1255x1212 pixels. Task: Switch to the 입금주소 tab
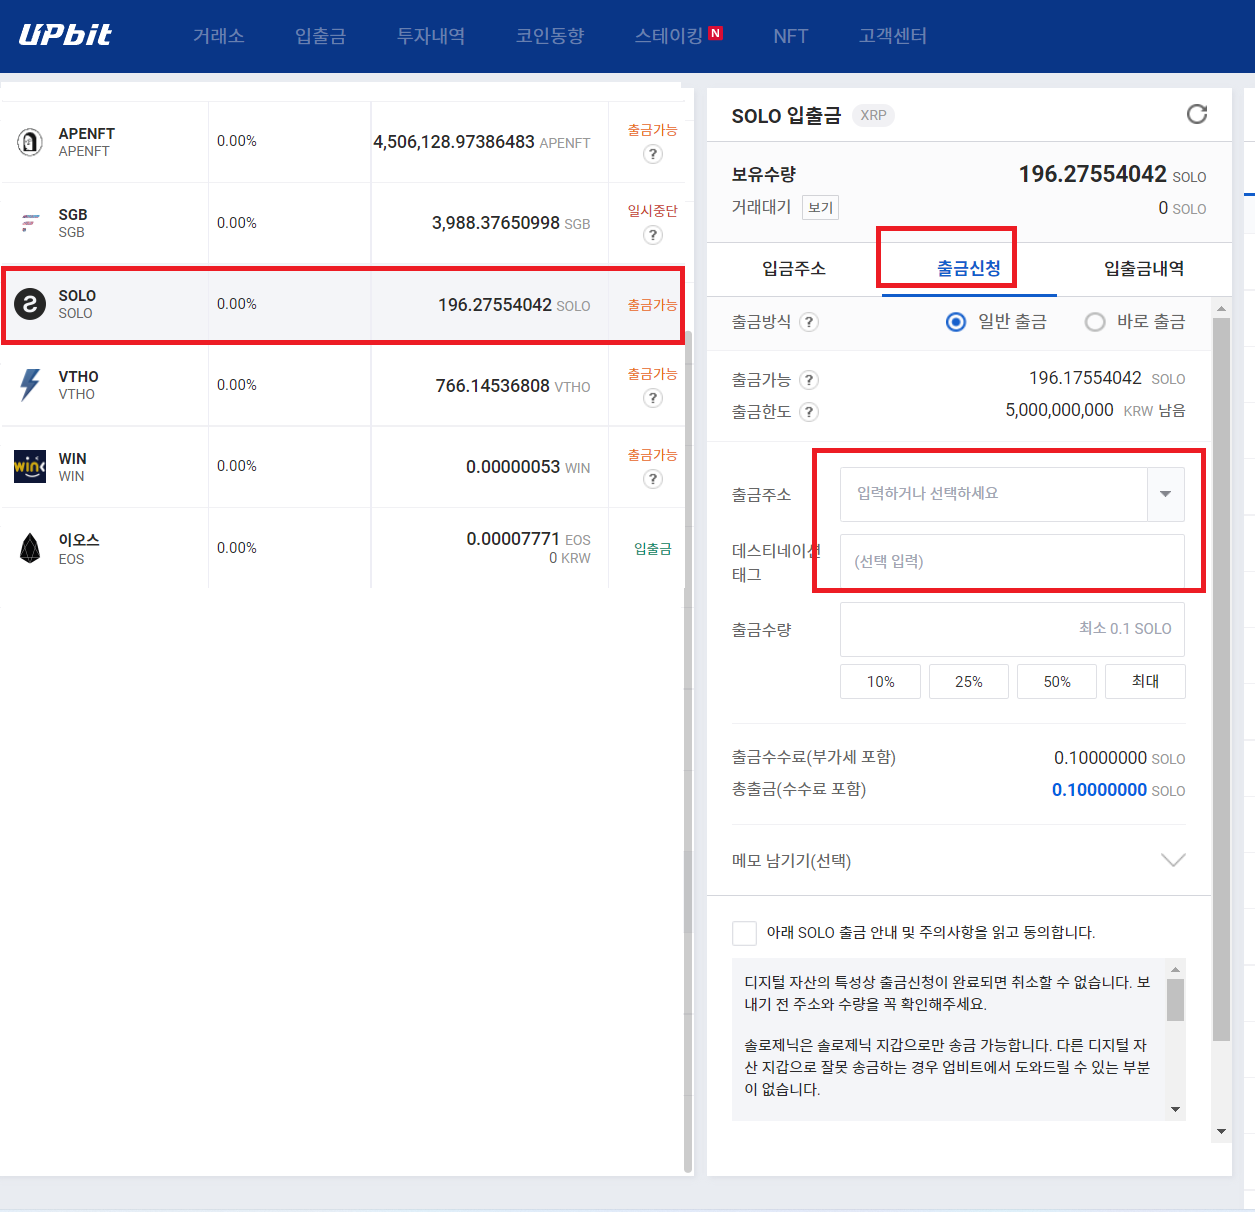(x=794, y=269)
